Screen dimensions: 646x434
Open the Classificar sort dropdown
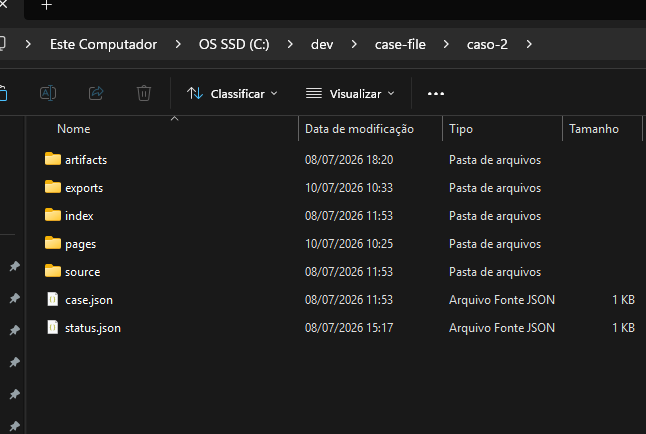[232, 94]
